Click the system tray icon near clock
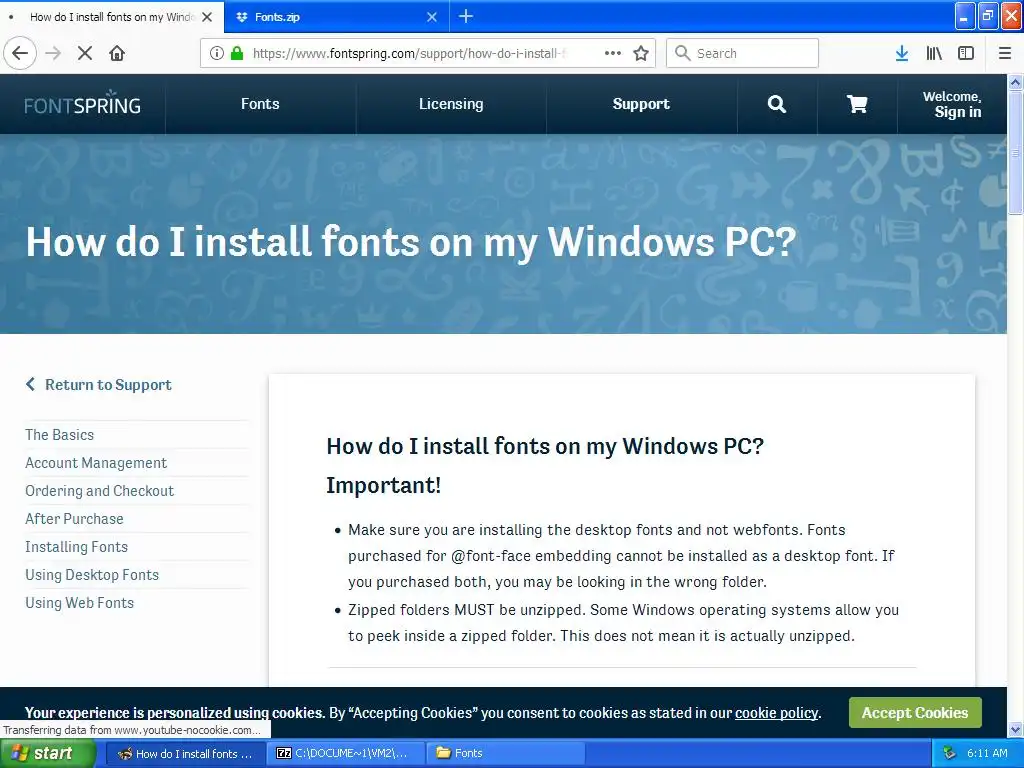 [950, 753]
